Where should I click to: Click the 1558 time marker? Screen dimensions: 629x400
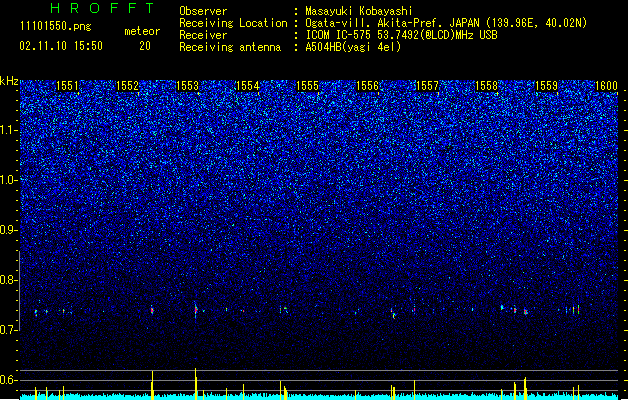tap(486, 86)
